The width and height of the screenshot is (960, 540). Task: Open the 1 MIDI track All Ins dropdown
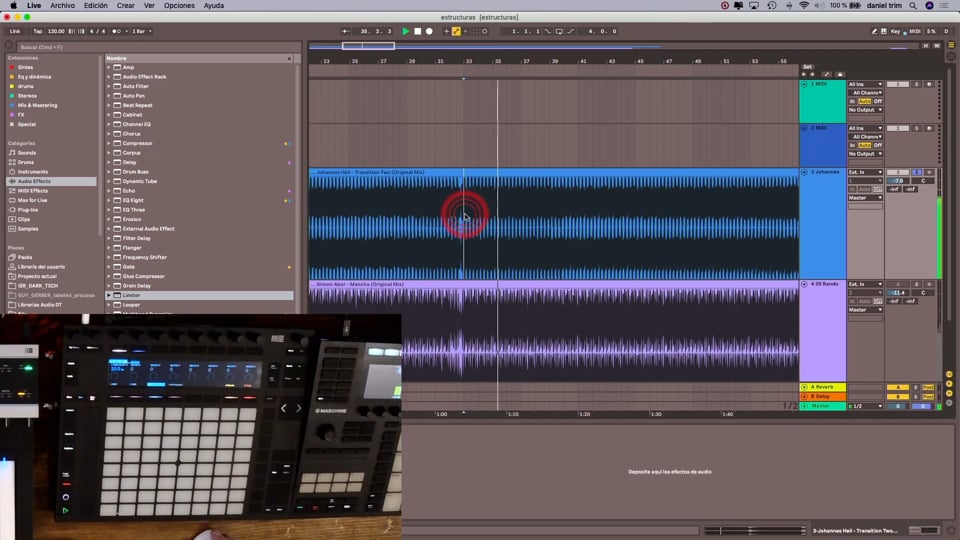click(x=865, y=84)
